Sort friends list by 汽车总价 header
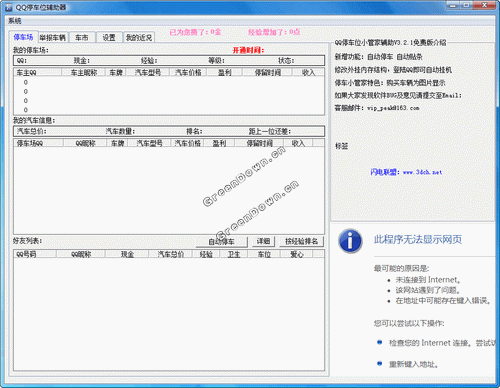 pyautogui.click(x=171, y=254)
